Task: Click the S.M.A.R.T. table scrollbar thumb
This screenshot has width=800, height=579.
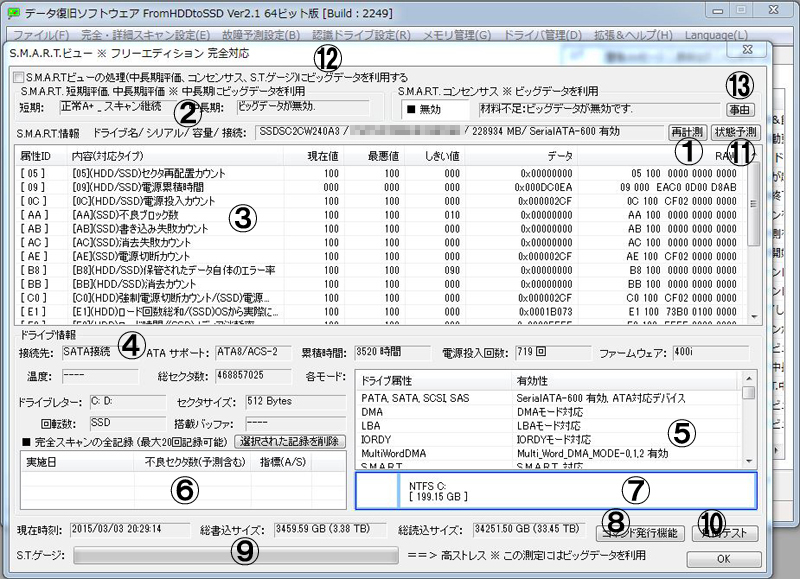Action: pyautogui.click(x=755, y=203)
